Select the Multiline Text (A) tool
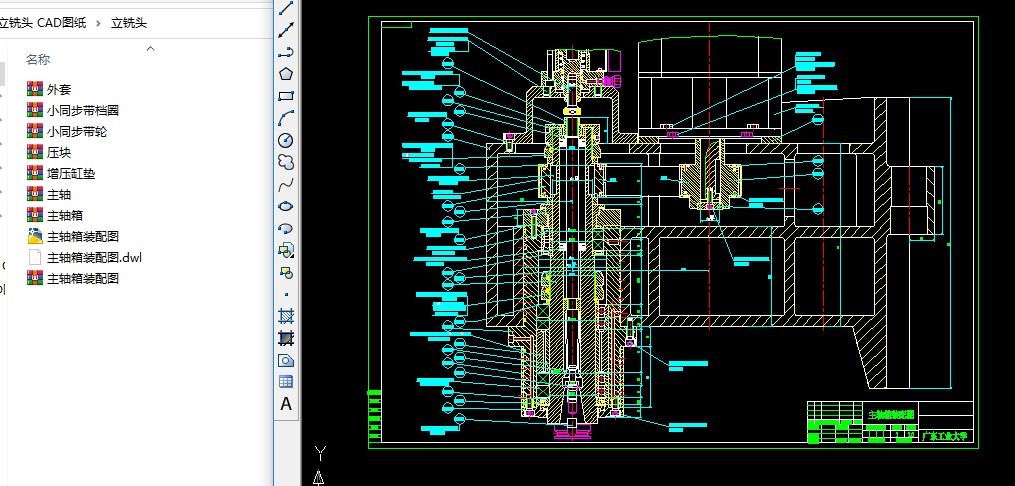 point(286,404)
